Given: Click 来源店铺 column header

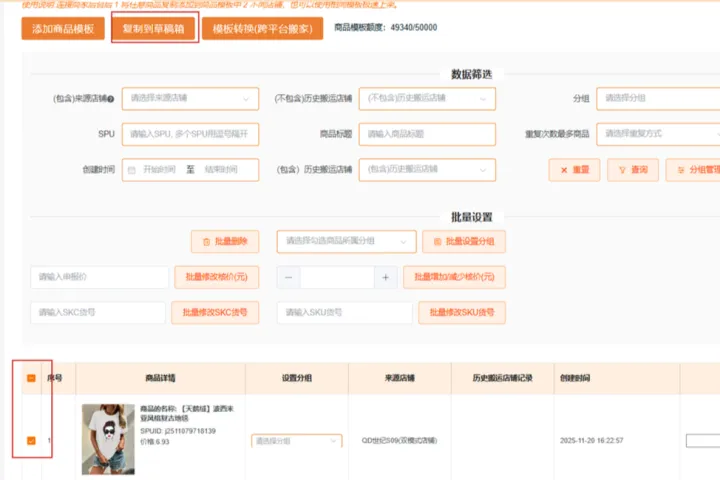Looking at the screenshot, I should tap(399, 378).
